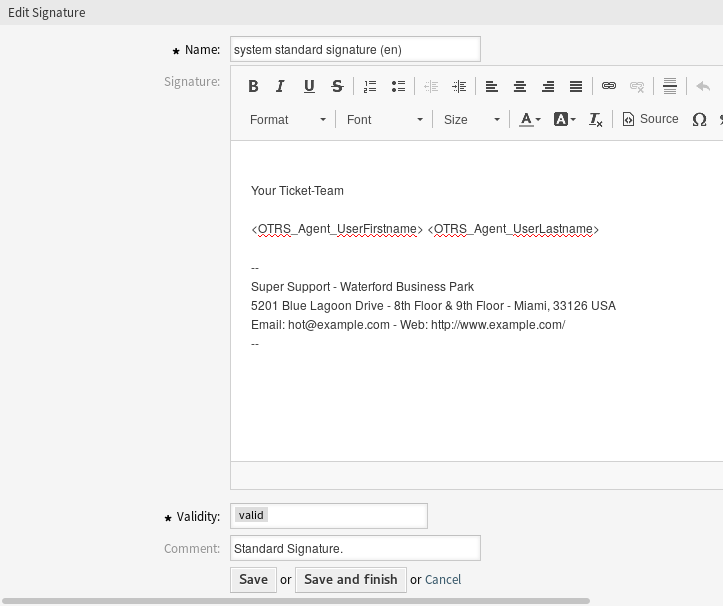
Task: Open the Size dropdown
Action: click(471, 119)
